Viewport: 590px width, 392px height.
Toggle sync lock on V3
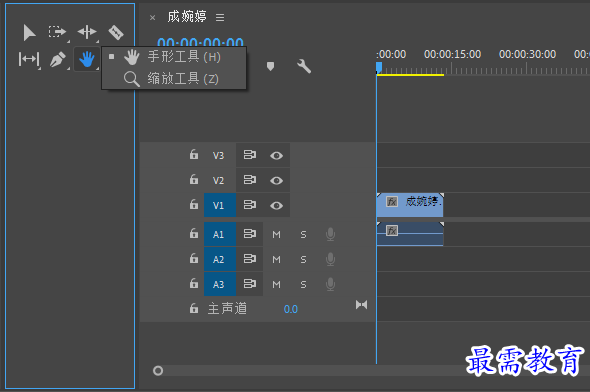click(249, 155)
